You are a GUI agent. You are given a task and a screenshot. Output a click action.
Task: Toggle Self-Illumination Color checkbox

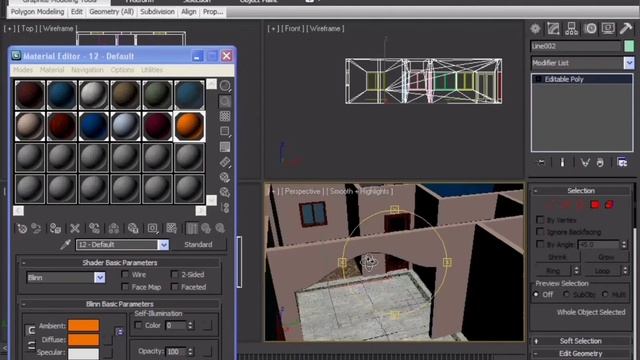138,325
